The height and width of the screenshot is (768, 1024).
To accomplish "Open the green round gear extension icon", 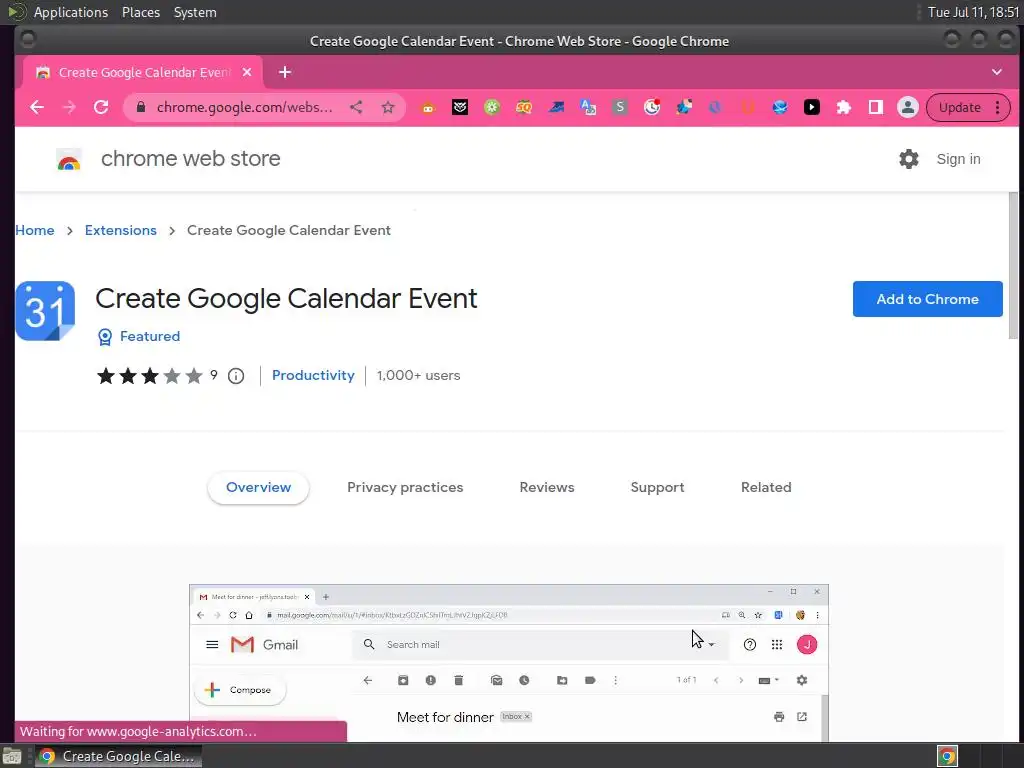I will point(492,107).
